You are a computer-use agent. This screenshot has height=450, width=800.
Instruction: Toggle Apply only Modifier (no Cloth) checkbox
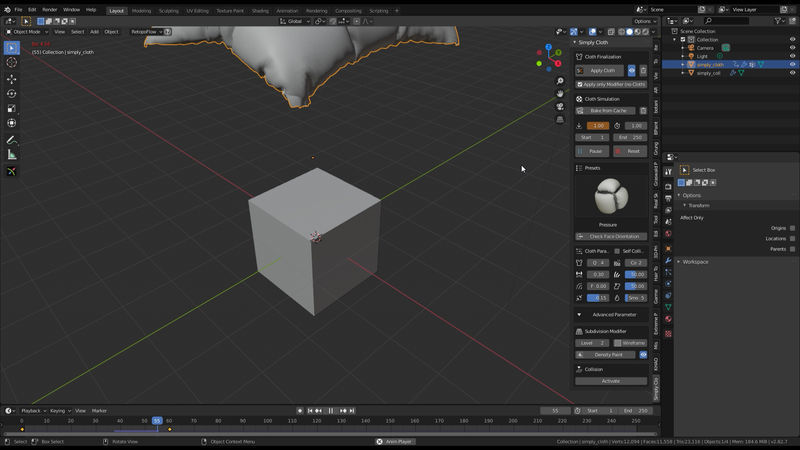tap(580, 84)
